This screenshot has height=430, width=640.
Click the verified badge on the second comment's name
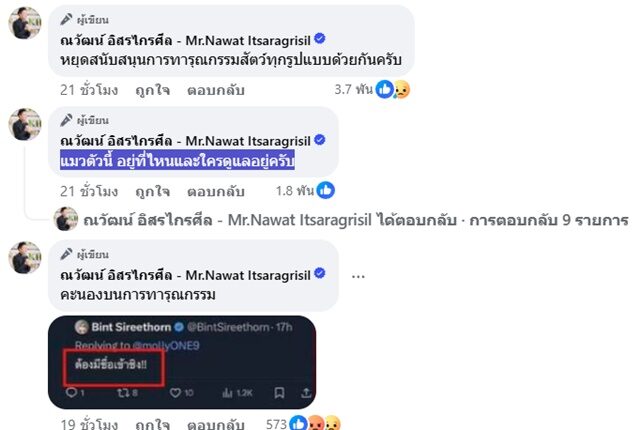click(320, 140)
